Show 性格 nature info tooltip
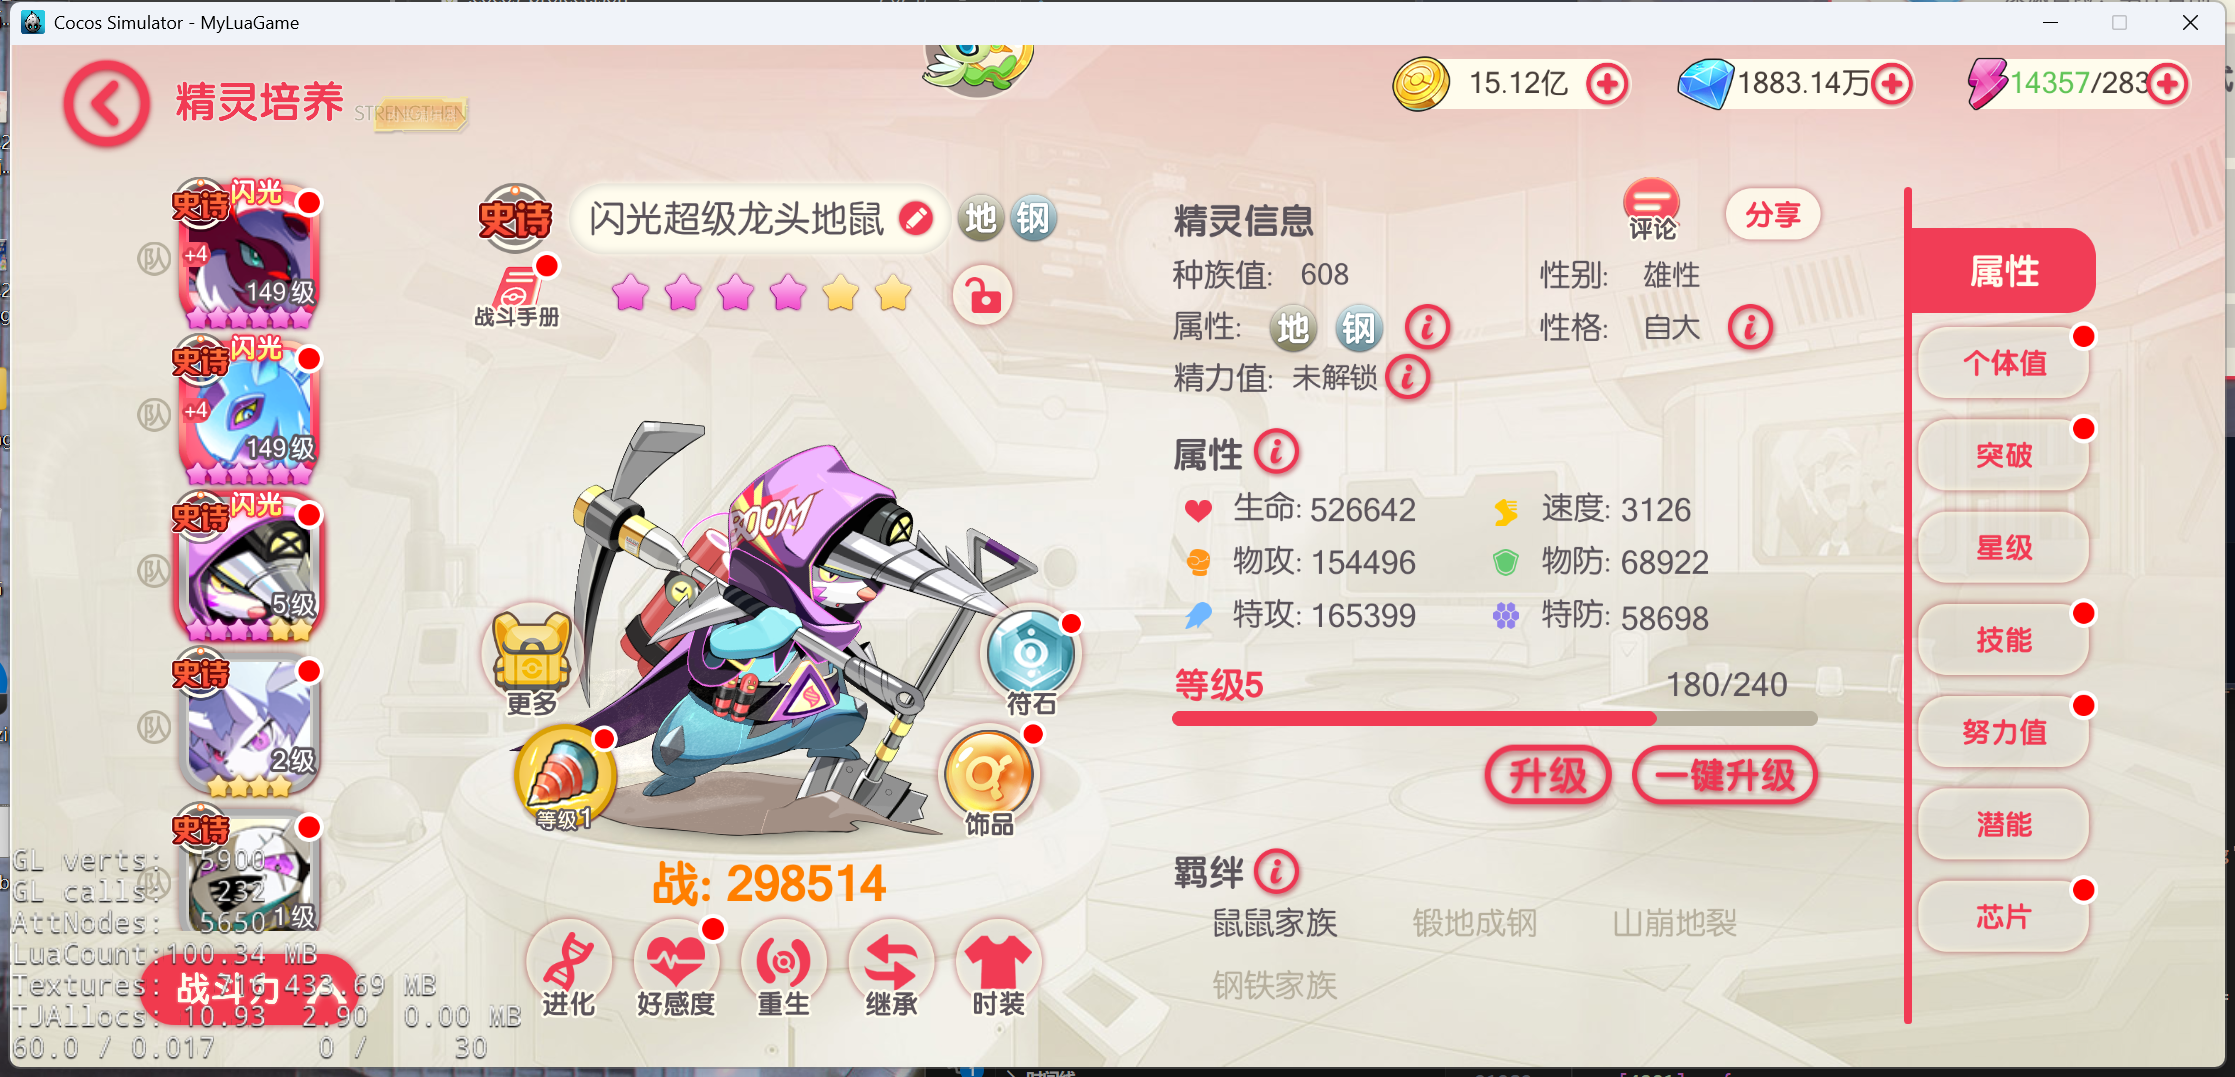This screenshot has width=2235, height=1077. (x=1750, y=327)
